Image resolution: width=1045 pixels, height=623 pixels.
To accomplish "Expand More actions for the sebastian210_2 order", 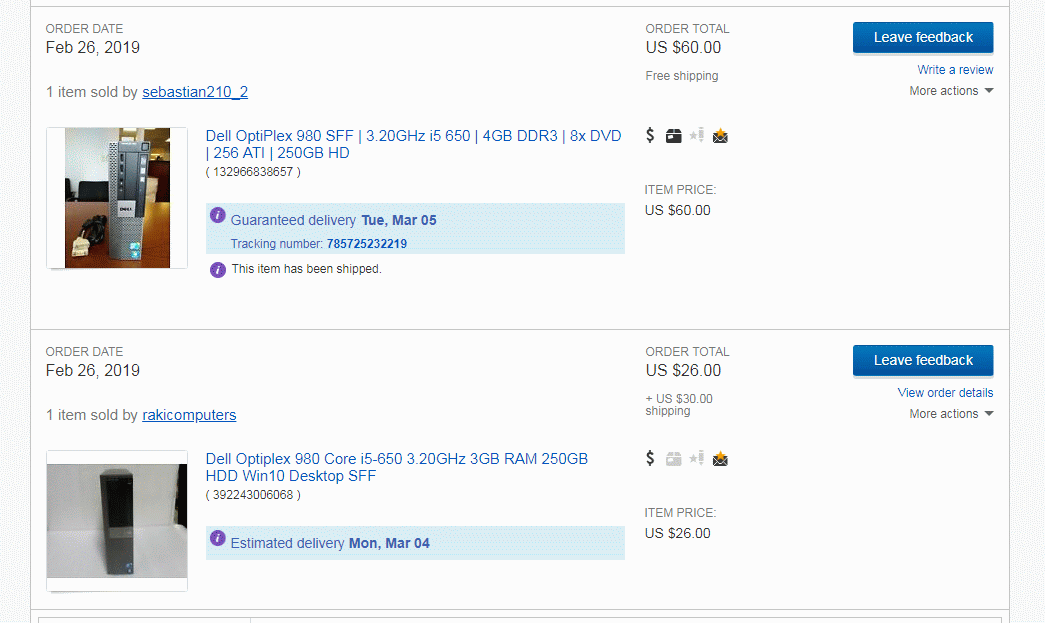I will click(951, 91).
